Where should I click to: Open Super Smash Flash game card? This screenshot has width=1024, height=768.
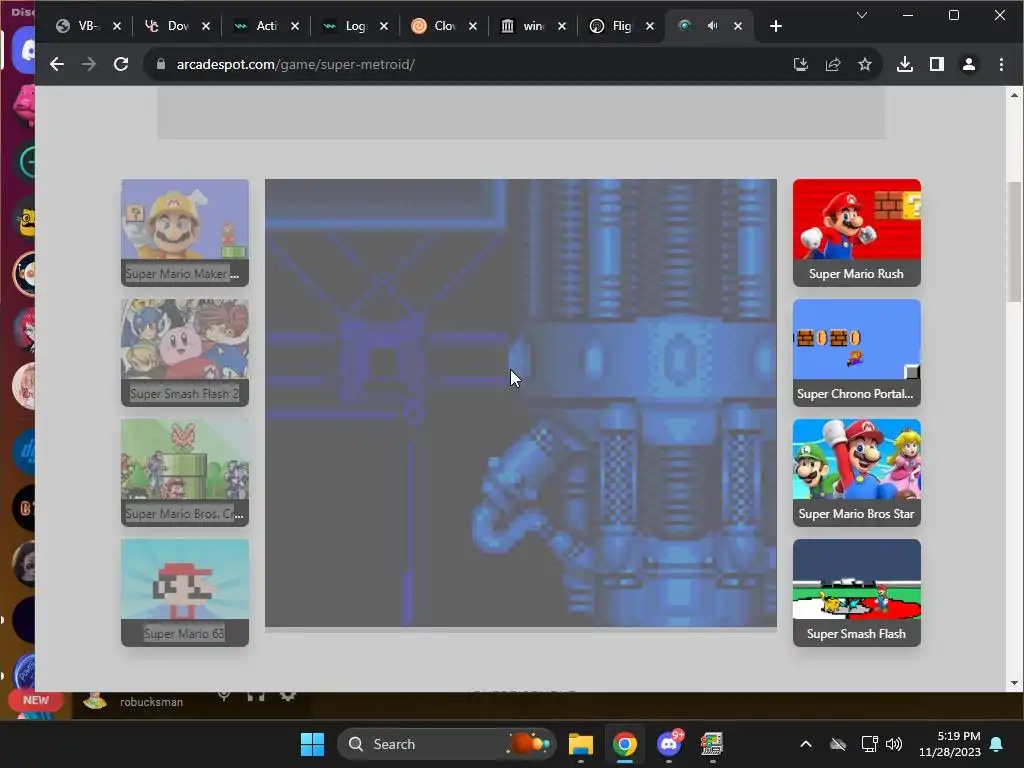click(x=857, y=593)
